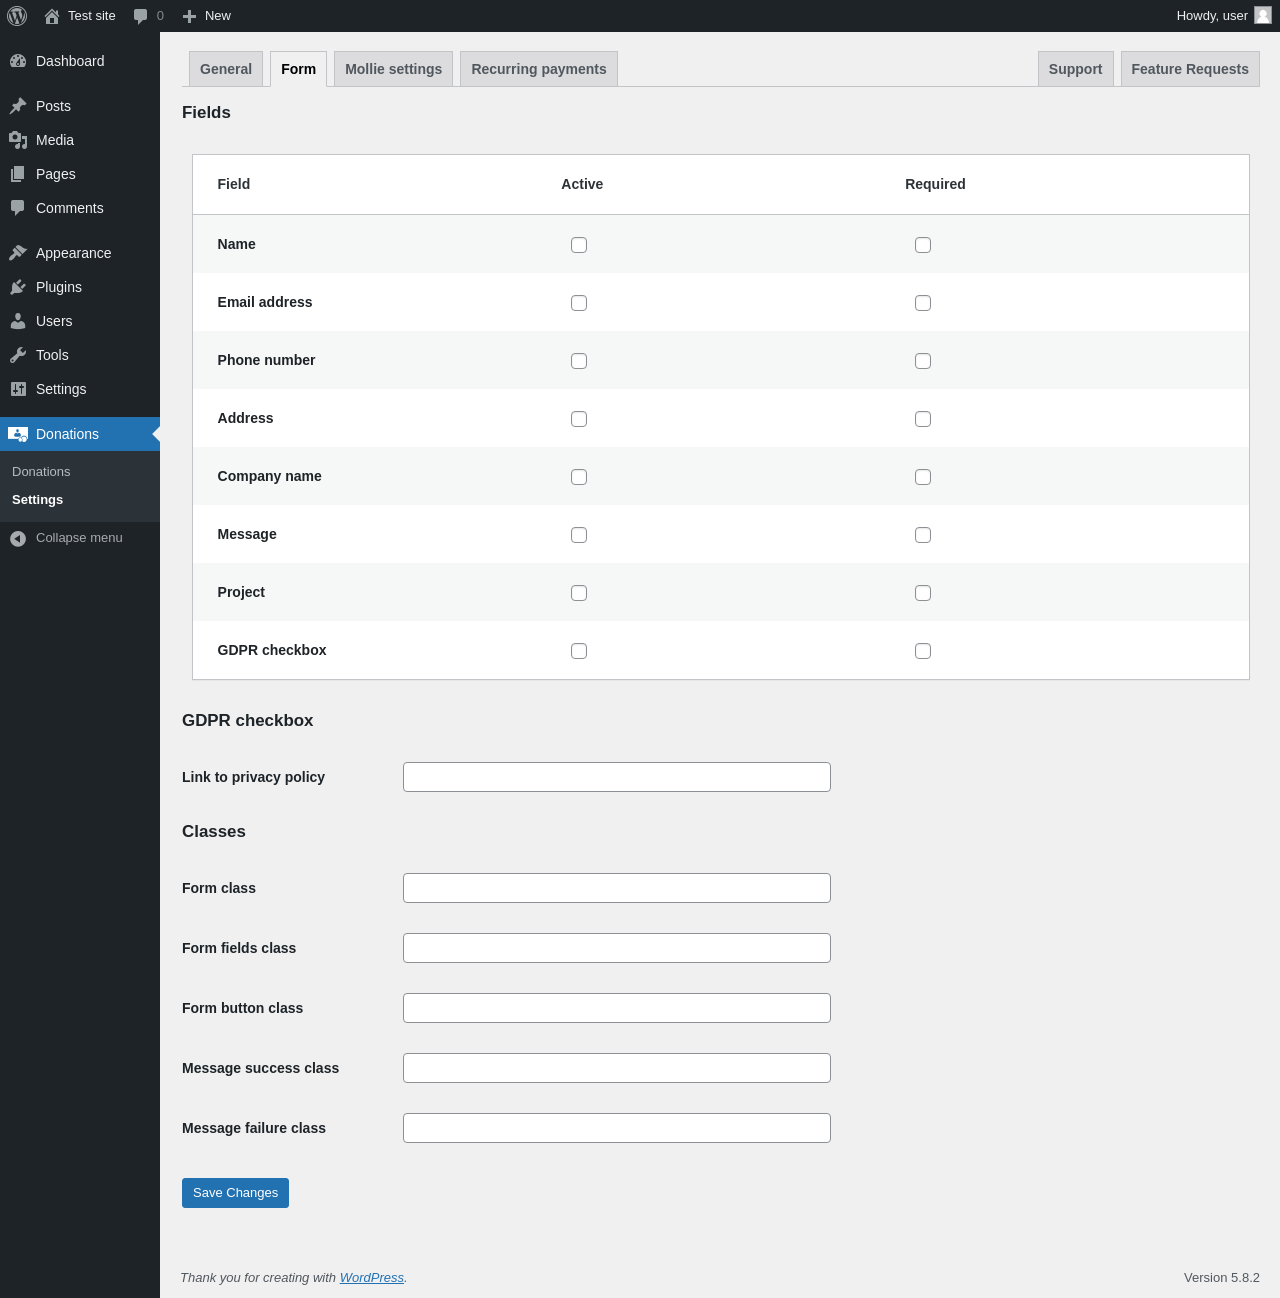Viewport: 1280px width, 1298px height.
Task: Open the Dashboard menu item
Action: point(80,61)
